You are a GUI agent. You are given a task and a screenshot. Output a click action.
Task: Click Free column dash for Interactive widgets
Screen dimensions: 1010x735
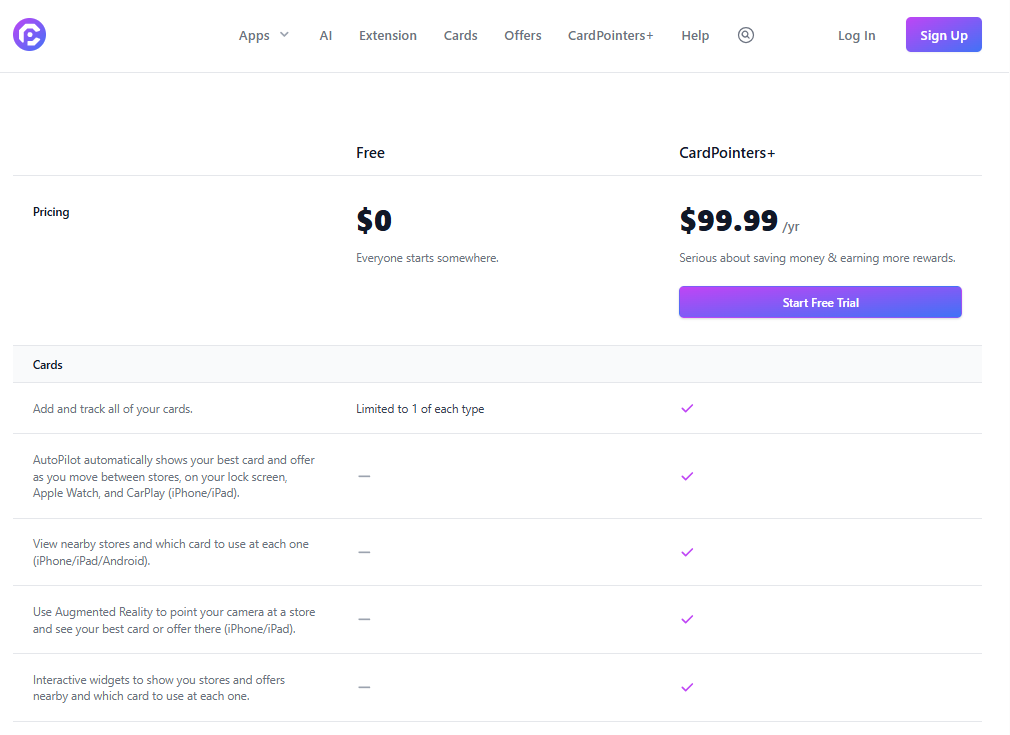point(364,687)
